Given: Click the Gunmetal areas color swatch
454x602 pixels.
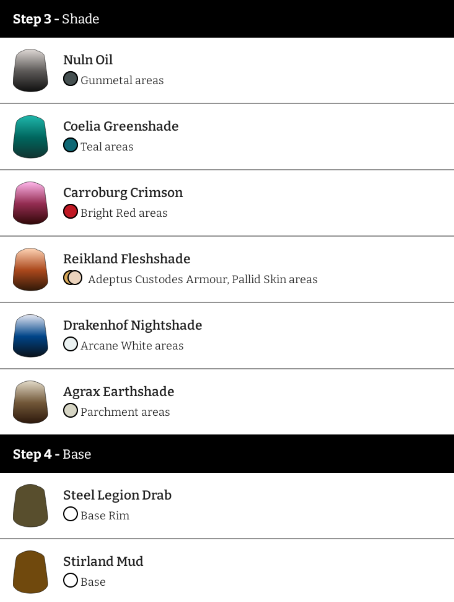Looking at the screenshot, I should pyautogui.click(x=71, y=79).
